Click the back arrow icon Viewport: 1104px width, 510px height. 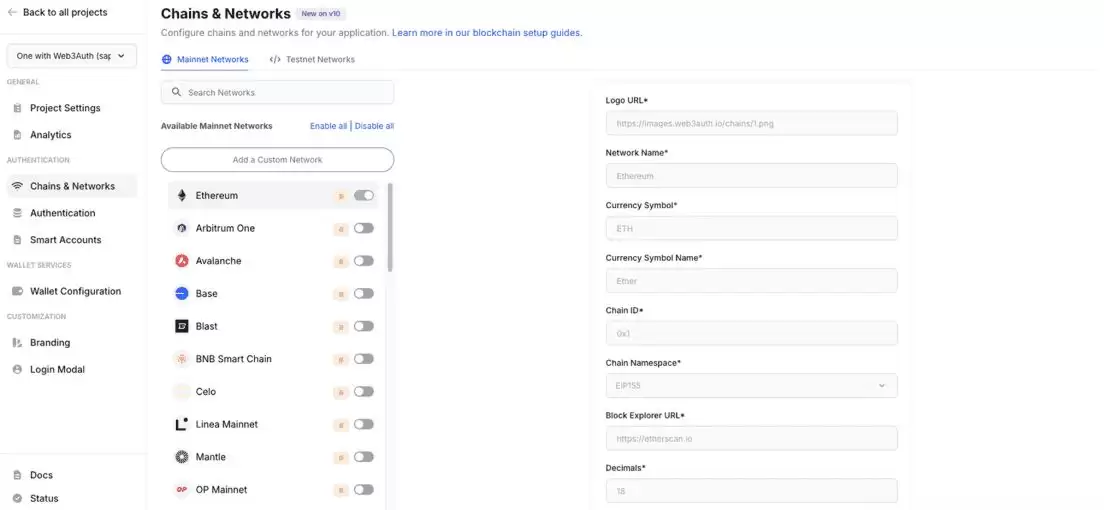pos(12,12)
